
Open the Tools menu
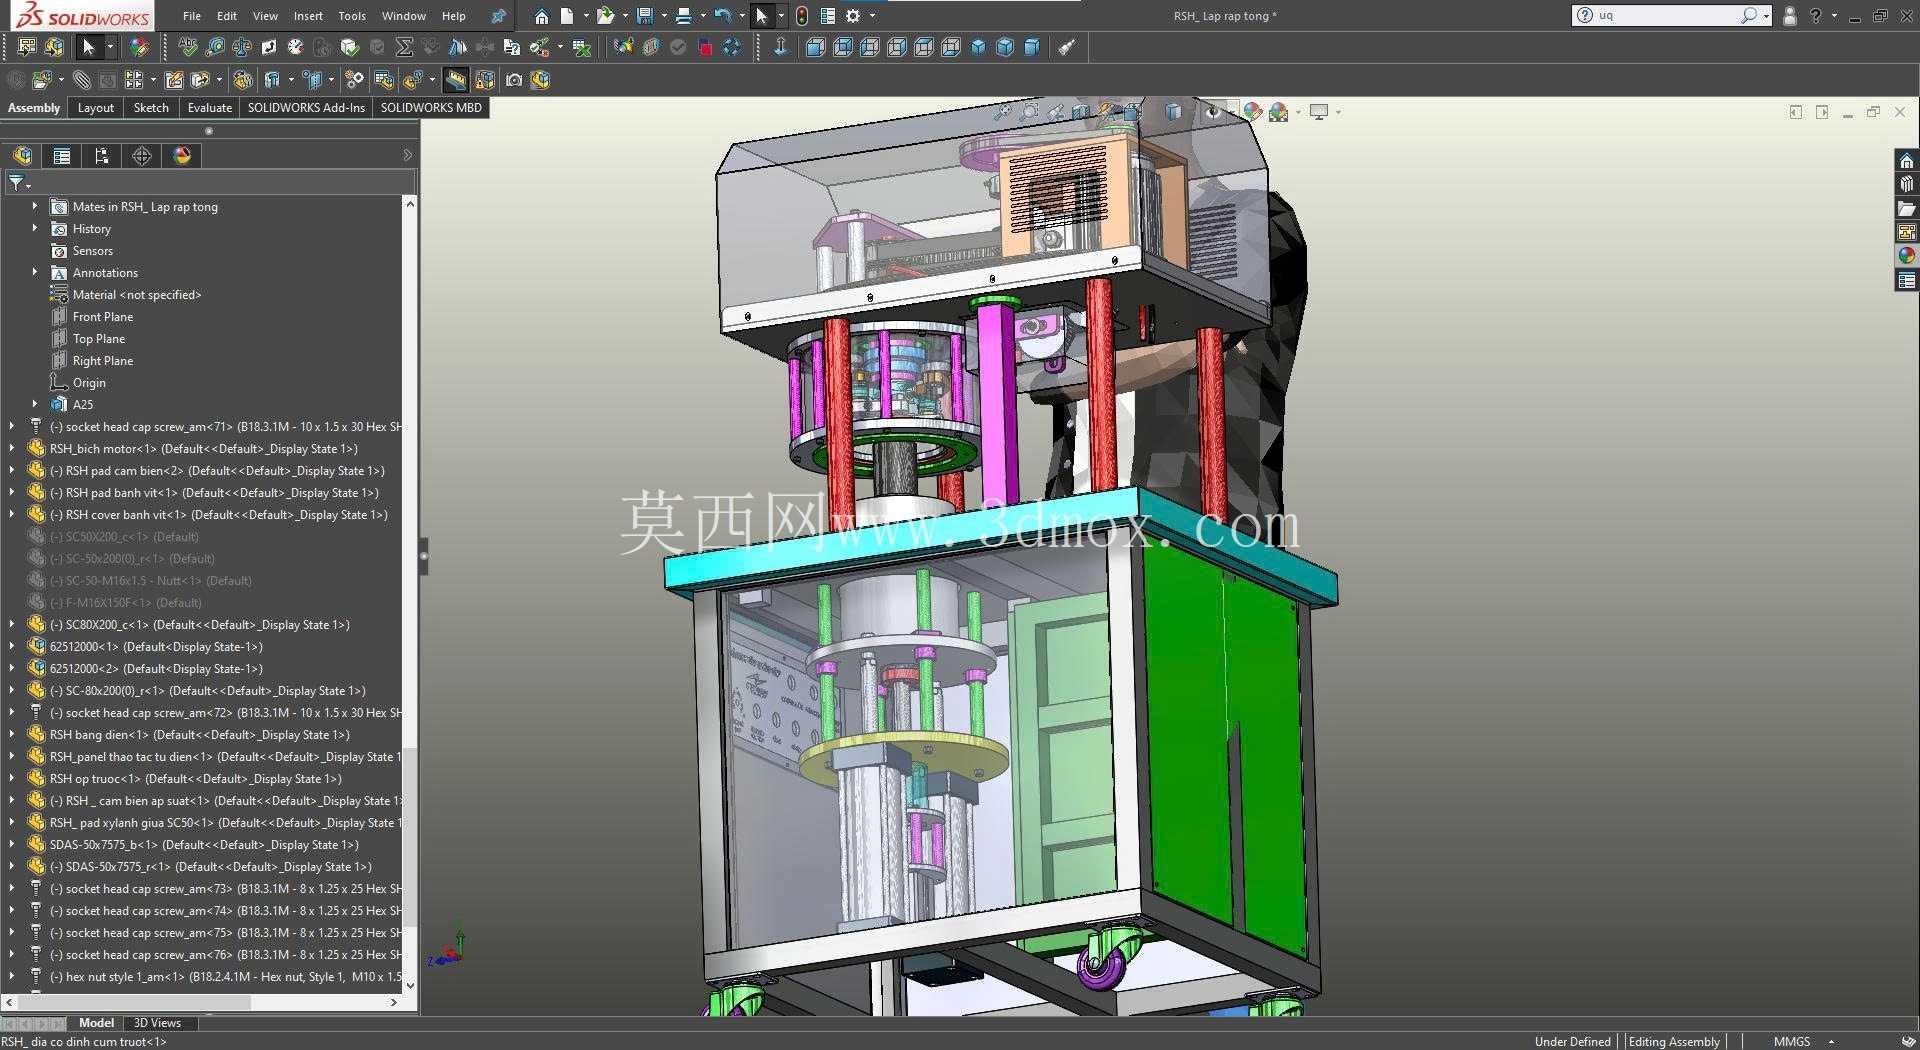352,16
